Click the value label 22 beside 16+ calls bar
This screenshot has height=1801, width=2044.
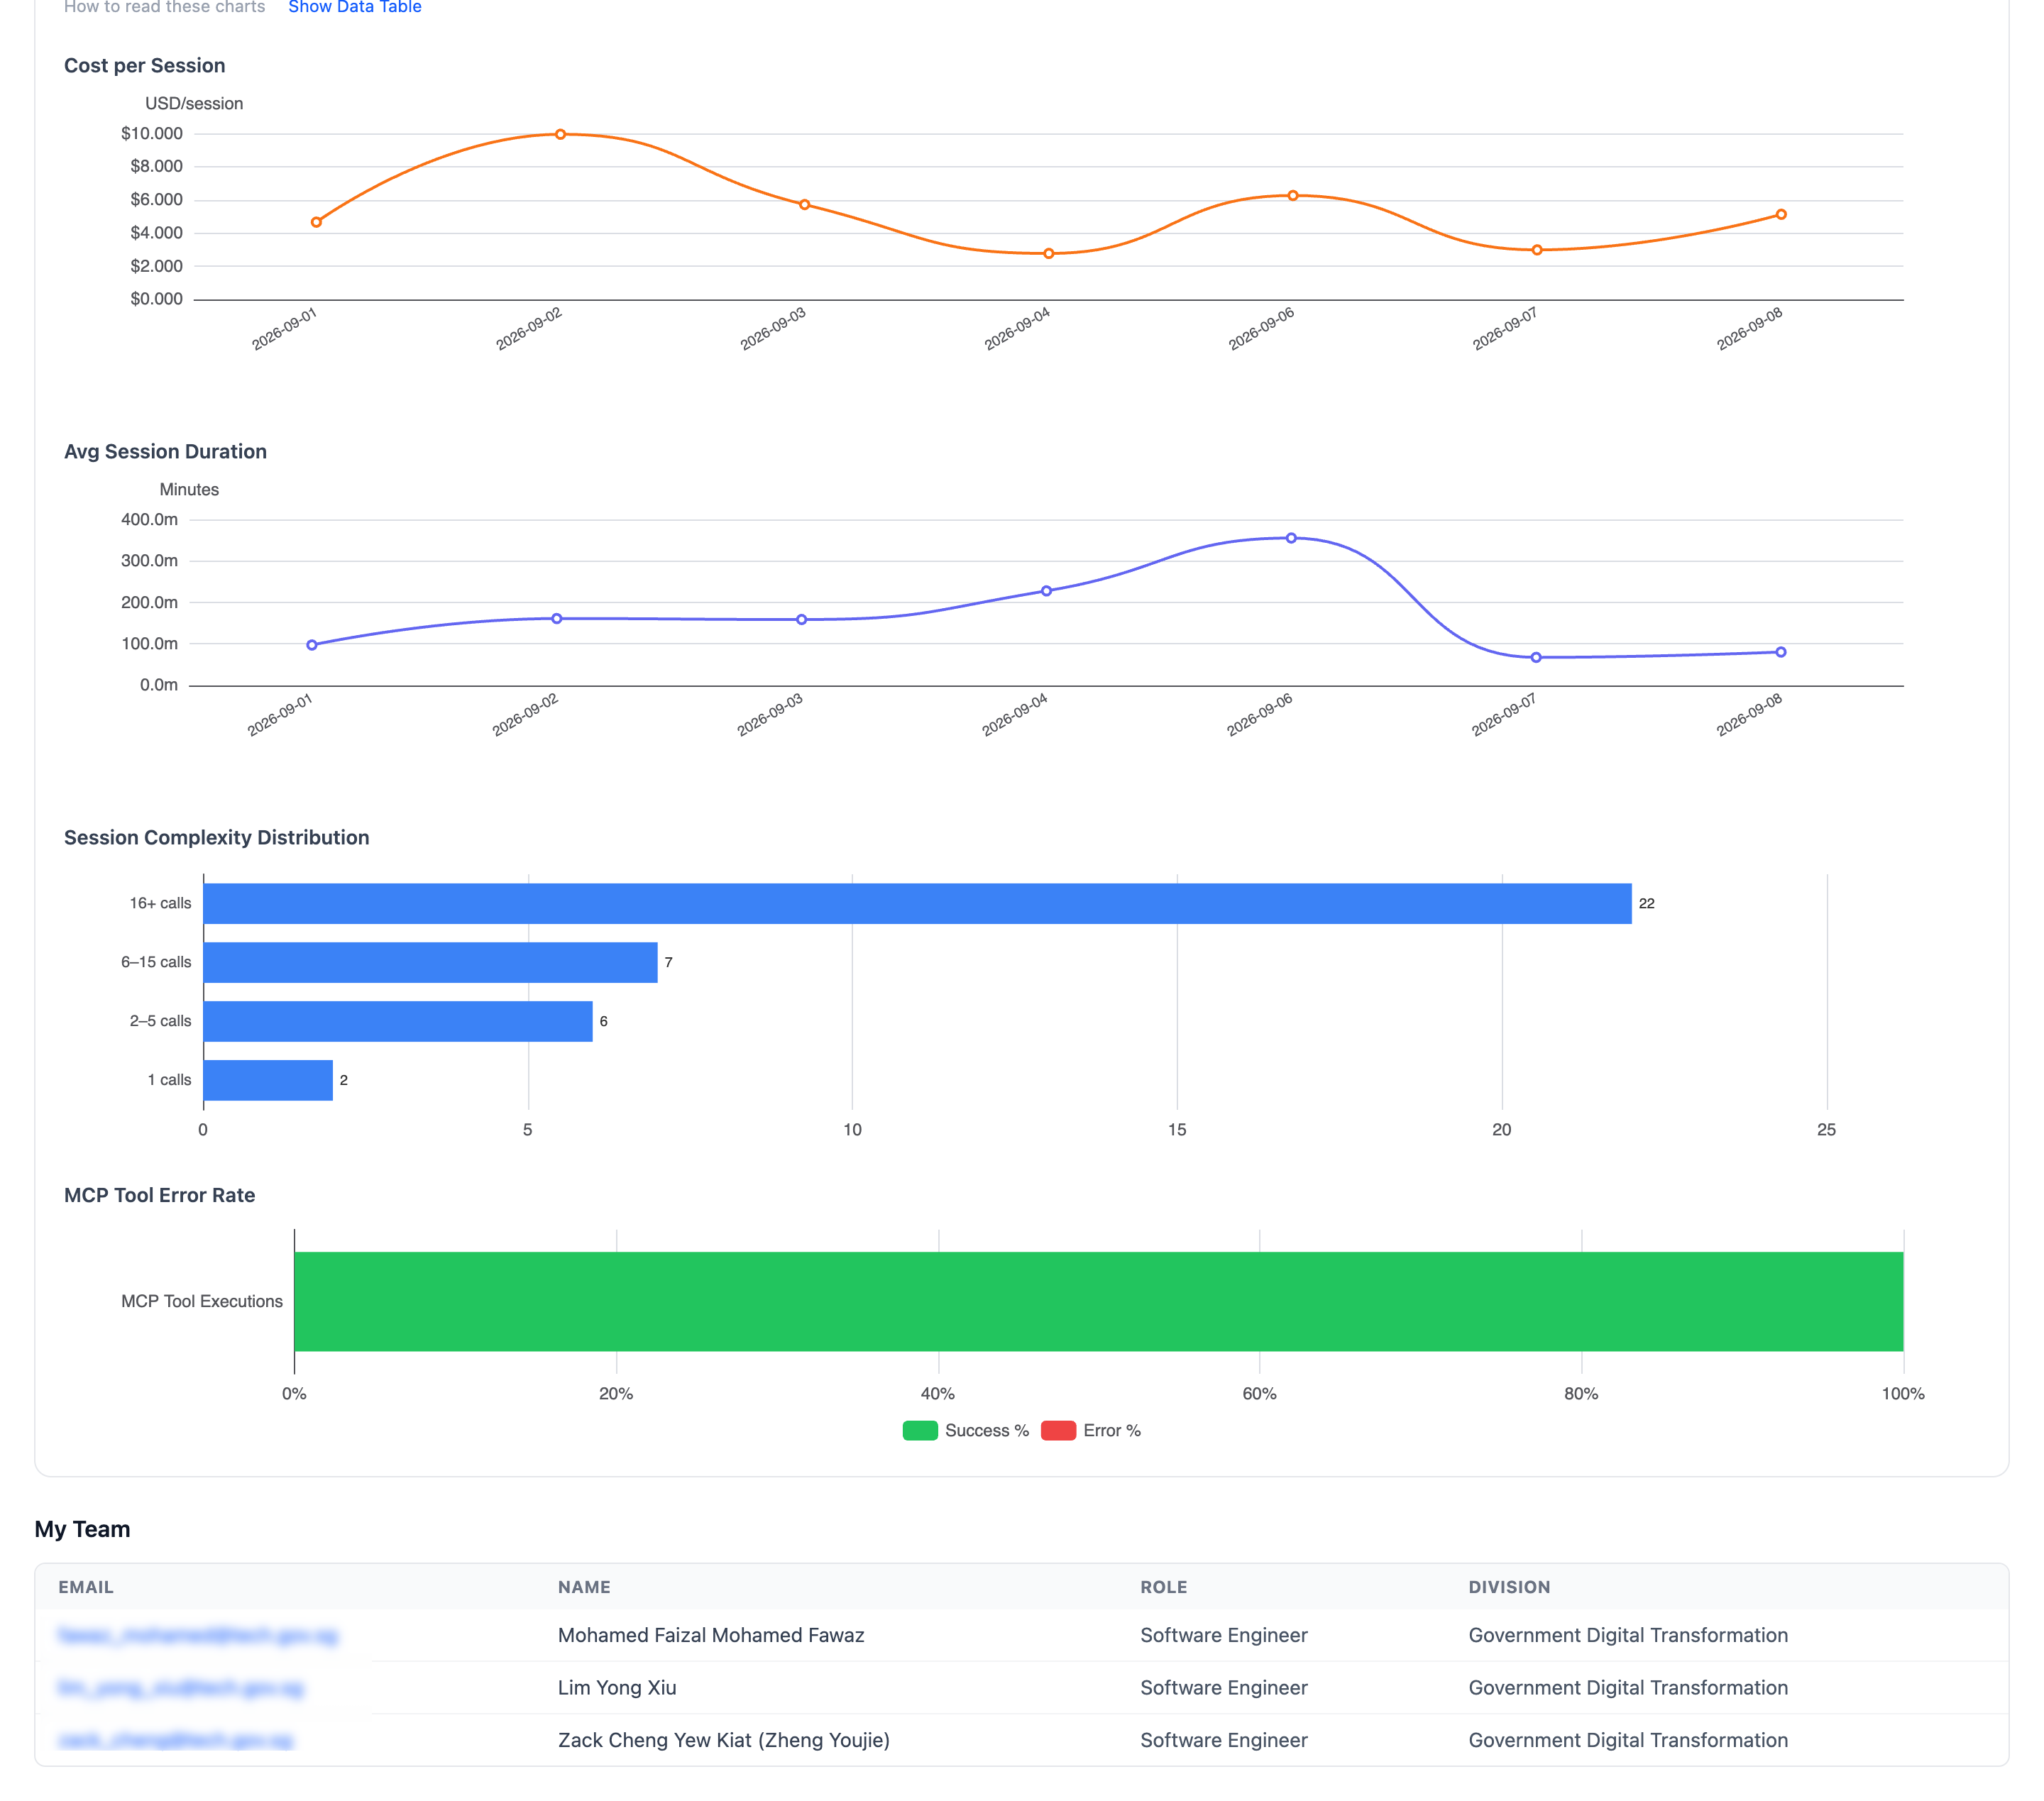[x=1647, y=904]
